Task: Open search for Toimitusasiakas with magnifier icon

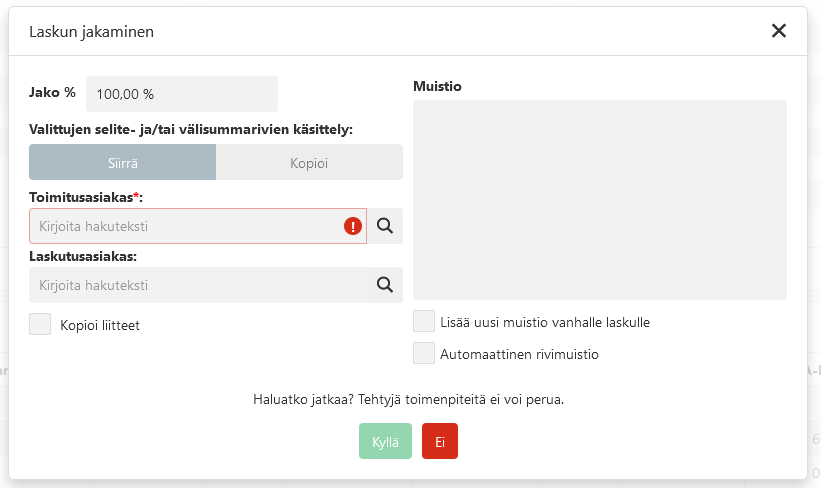Action: click(x=385, y=226)
